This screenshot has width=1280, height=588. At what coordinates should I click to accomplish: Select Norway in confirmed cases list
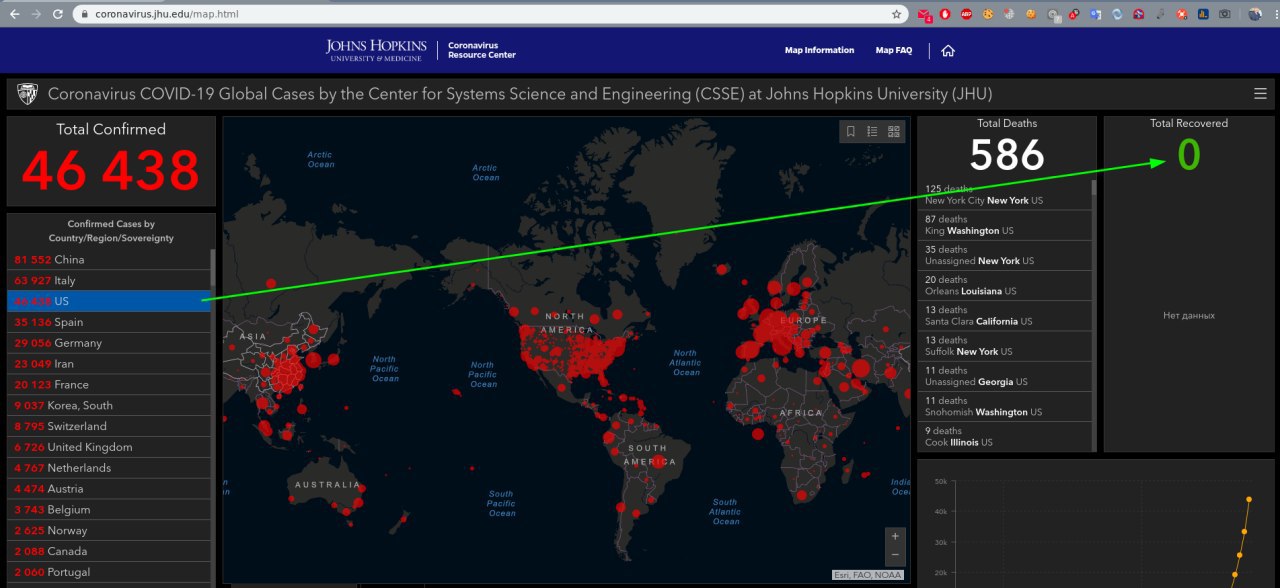coord(109,531)
